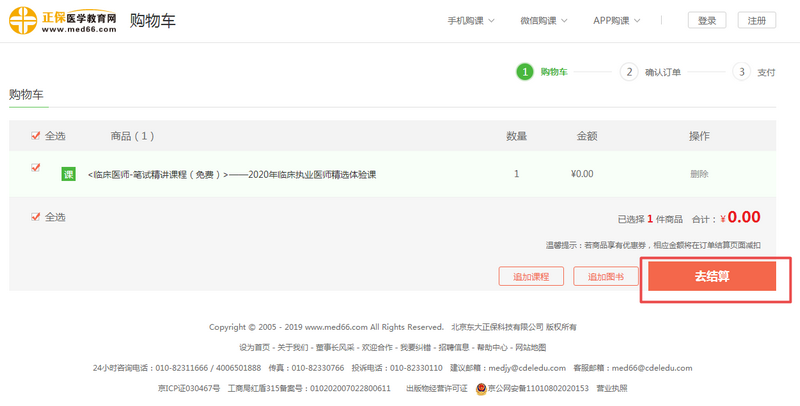Uncheck the 临床医师 course item checkbox
The width and height of the screenshot is (800, 406).
pos(36,167)
